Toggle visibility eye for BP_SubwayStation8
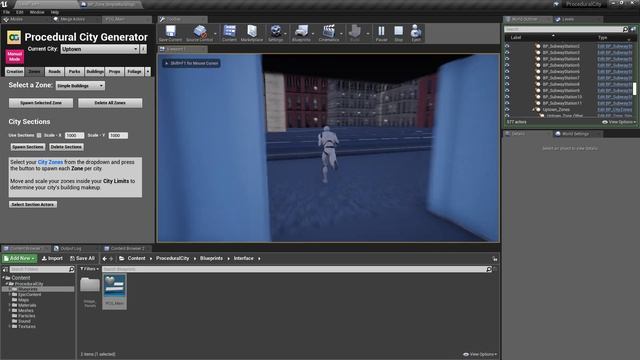 507,84
